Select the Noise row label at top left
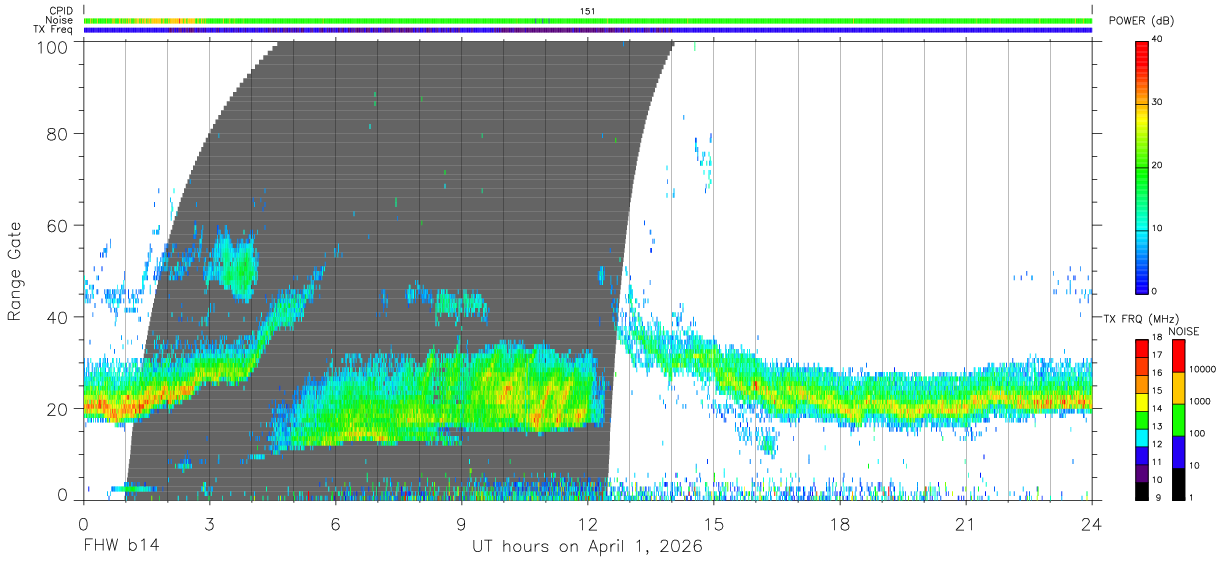The image size is (1228, 567). [60, 20]
